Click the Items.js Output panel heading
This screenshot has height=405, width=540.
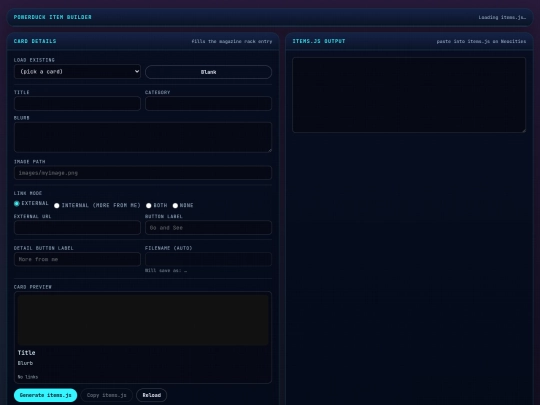coord(319,41)
